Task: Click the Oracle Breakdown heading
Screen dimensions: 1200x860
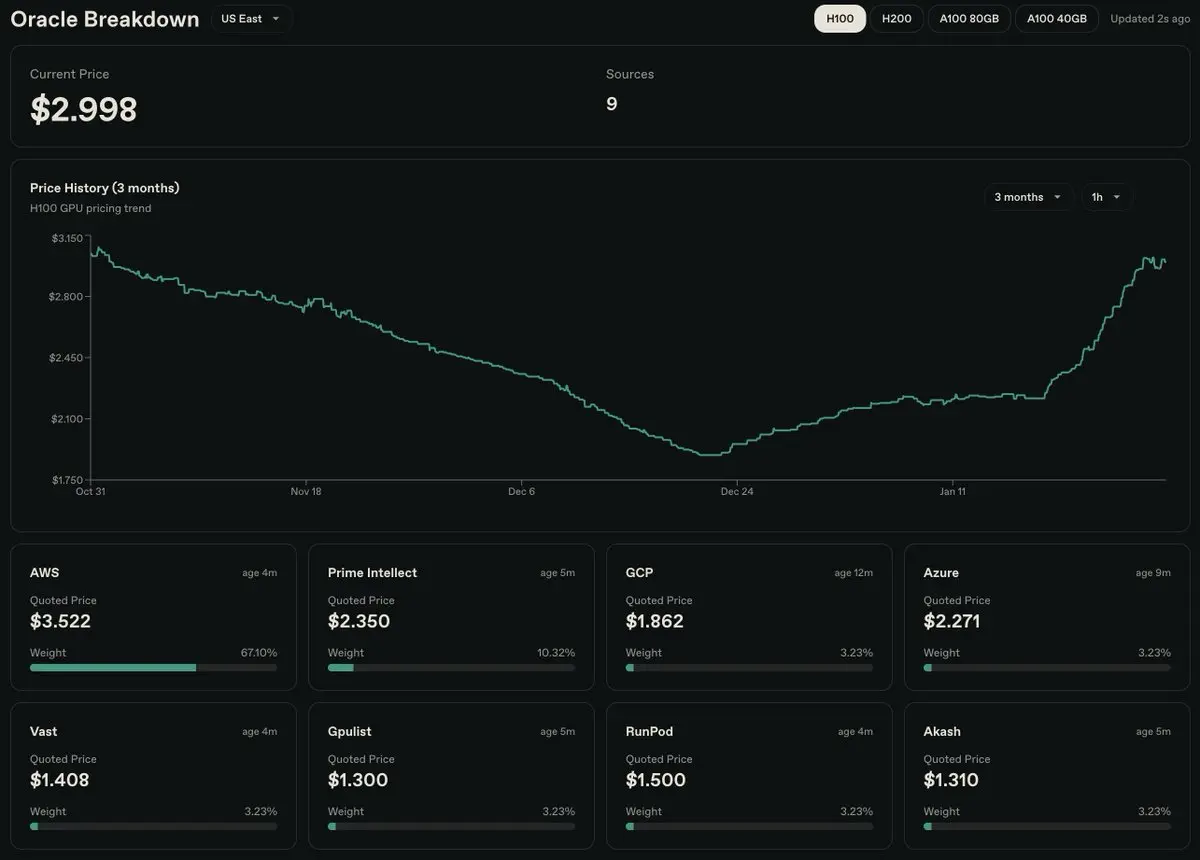Action: [105, 19]
